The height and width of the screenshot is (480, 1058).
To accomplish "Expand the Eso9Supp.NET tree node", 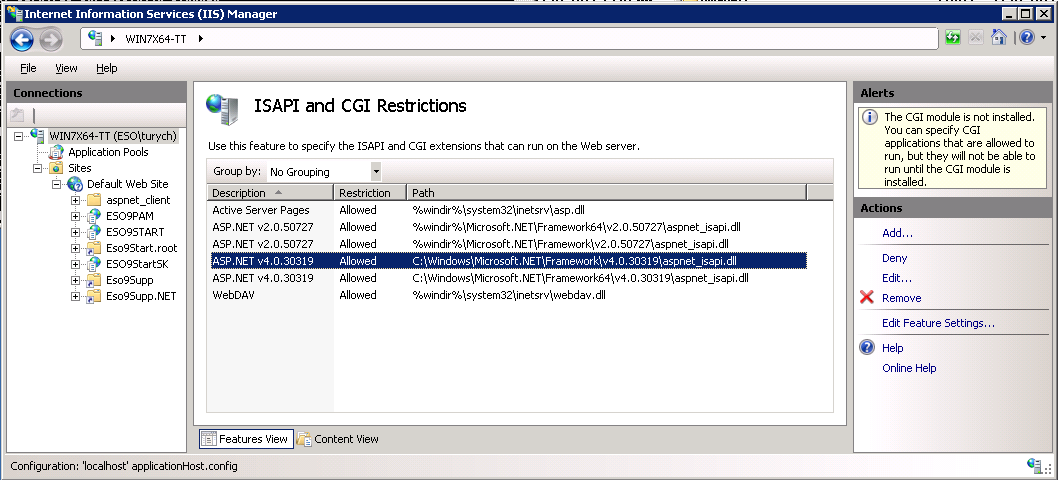I will (x=76, y=296).
